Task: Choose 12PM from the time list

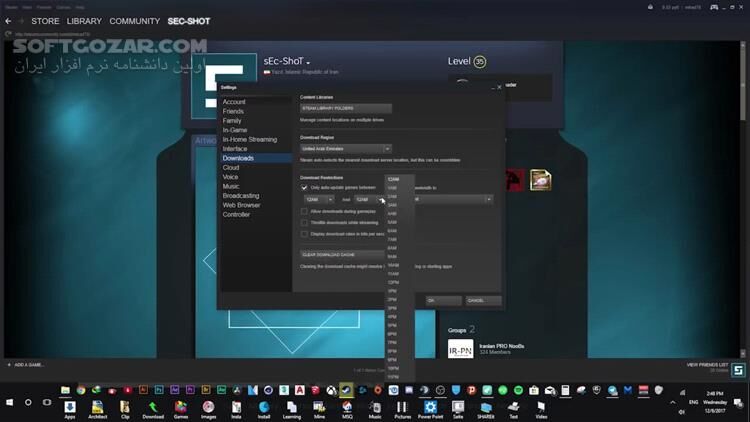Action: pyautogui.click(x=393, y=282)
